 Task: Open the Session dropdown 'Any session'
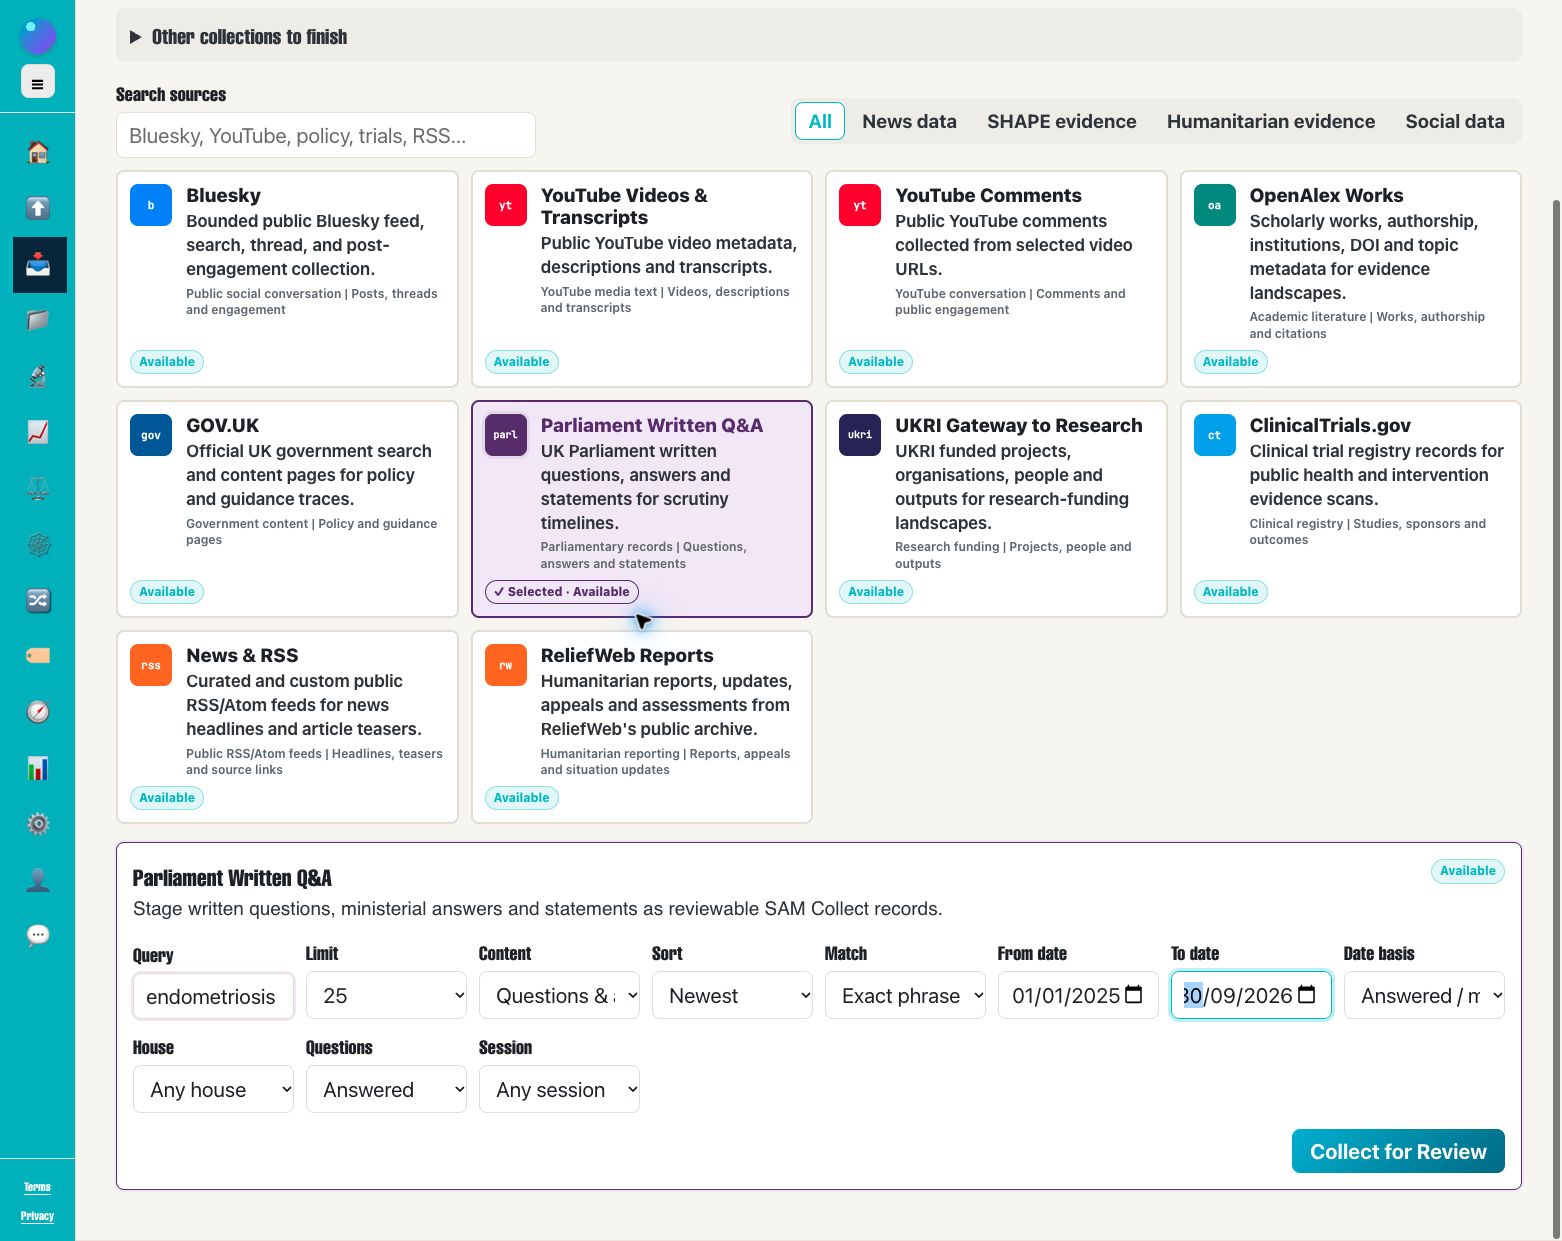[x=559, y=1089]
